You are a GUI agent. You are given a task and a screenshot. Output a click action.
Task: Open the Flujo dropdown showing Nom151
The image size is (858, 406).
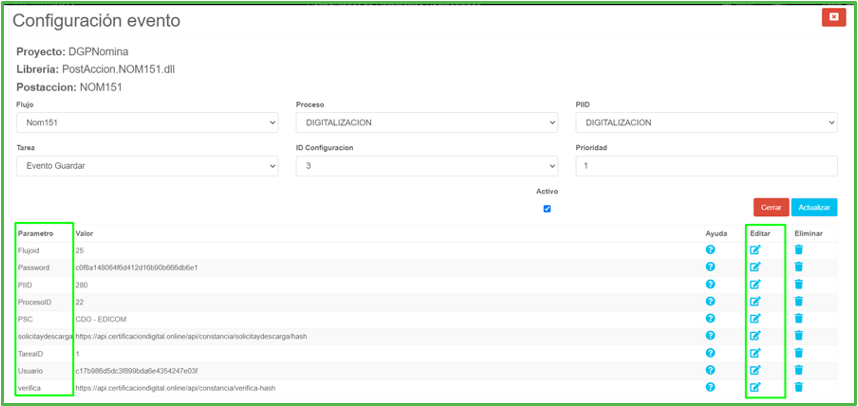click(147, 123)
